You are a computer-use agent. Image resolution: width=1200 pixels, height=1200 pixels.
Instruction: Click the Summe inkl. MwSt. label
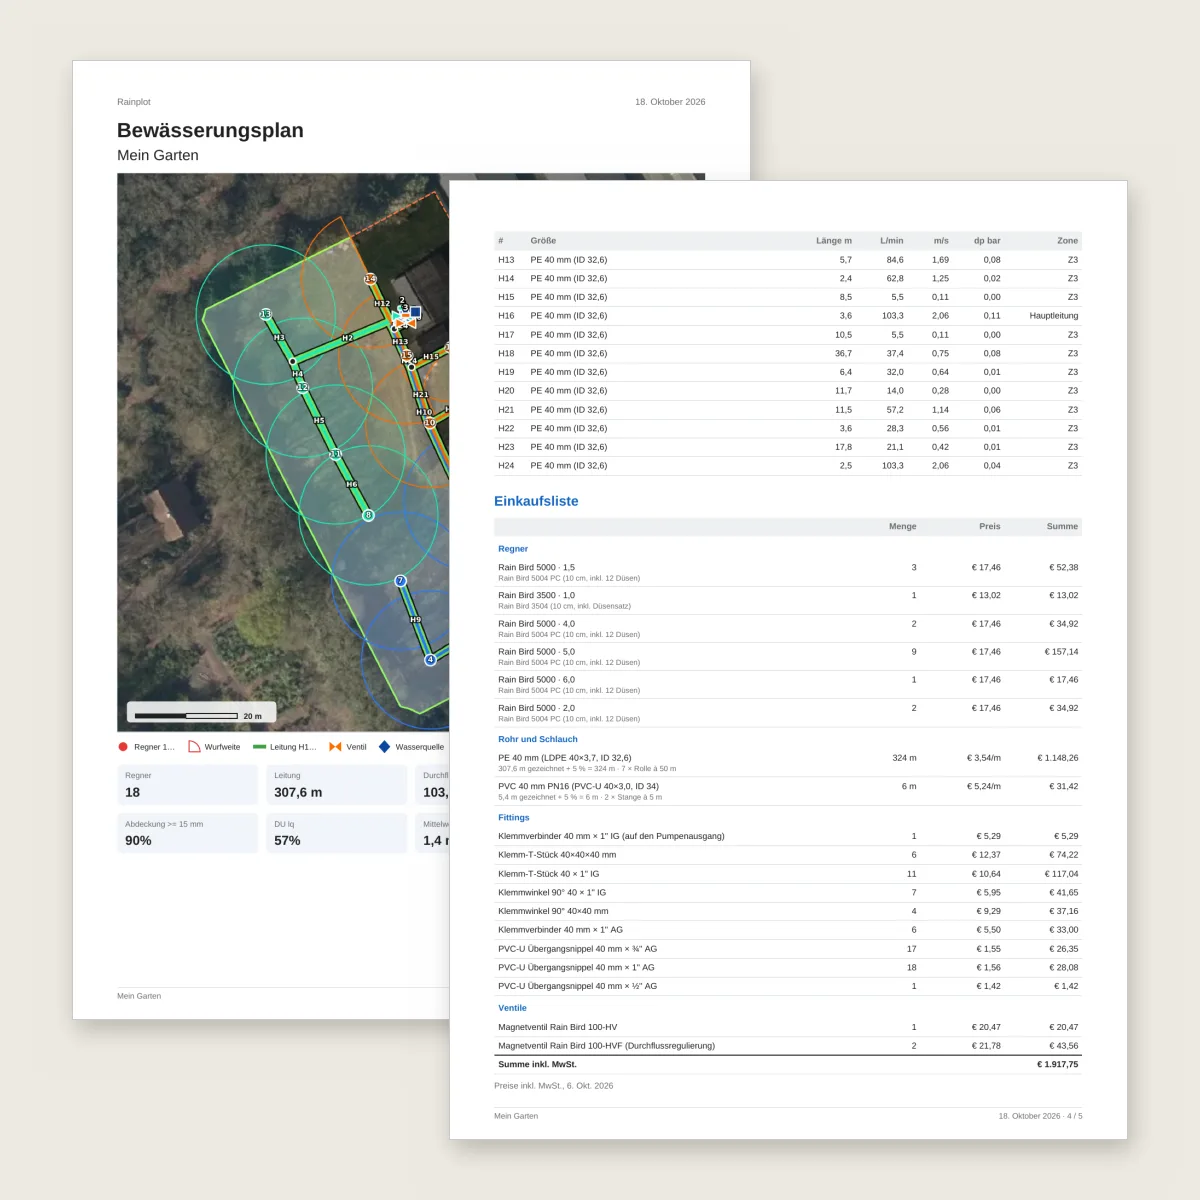point(538,1065)
